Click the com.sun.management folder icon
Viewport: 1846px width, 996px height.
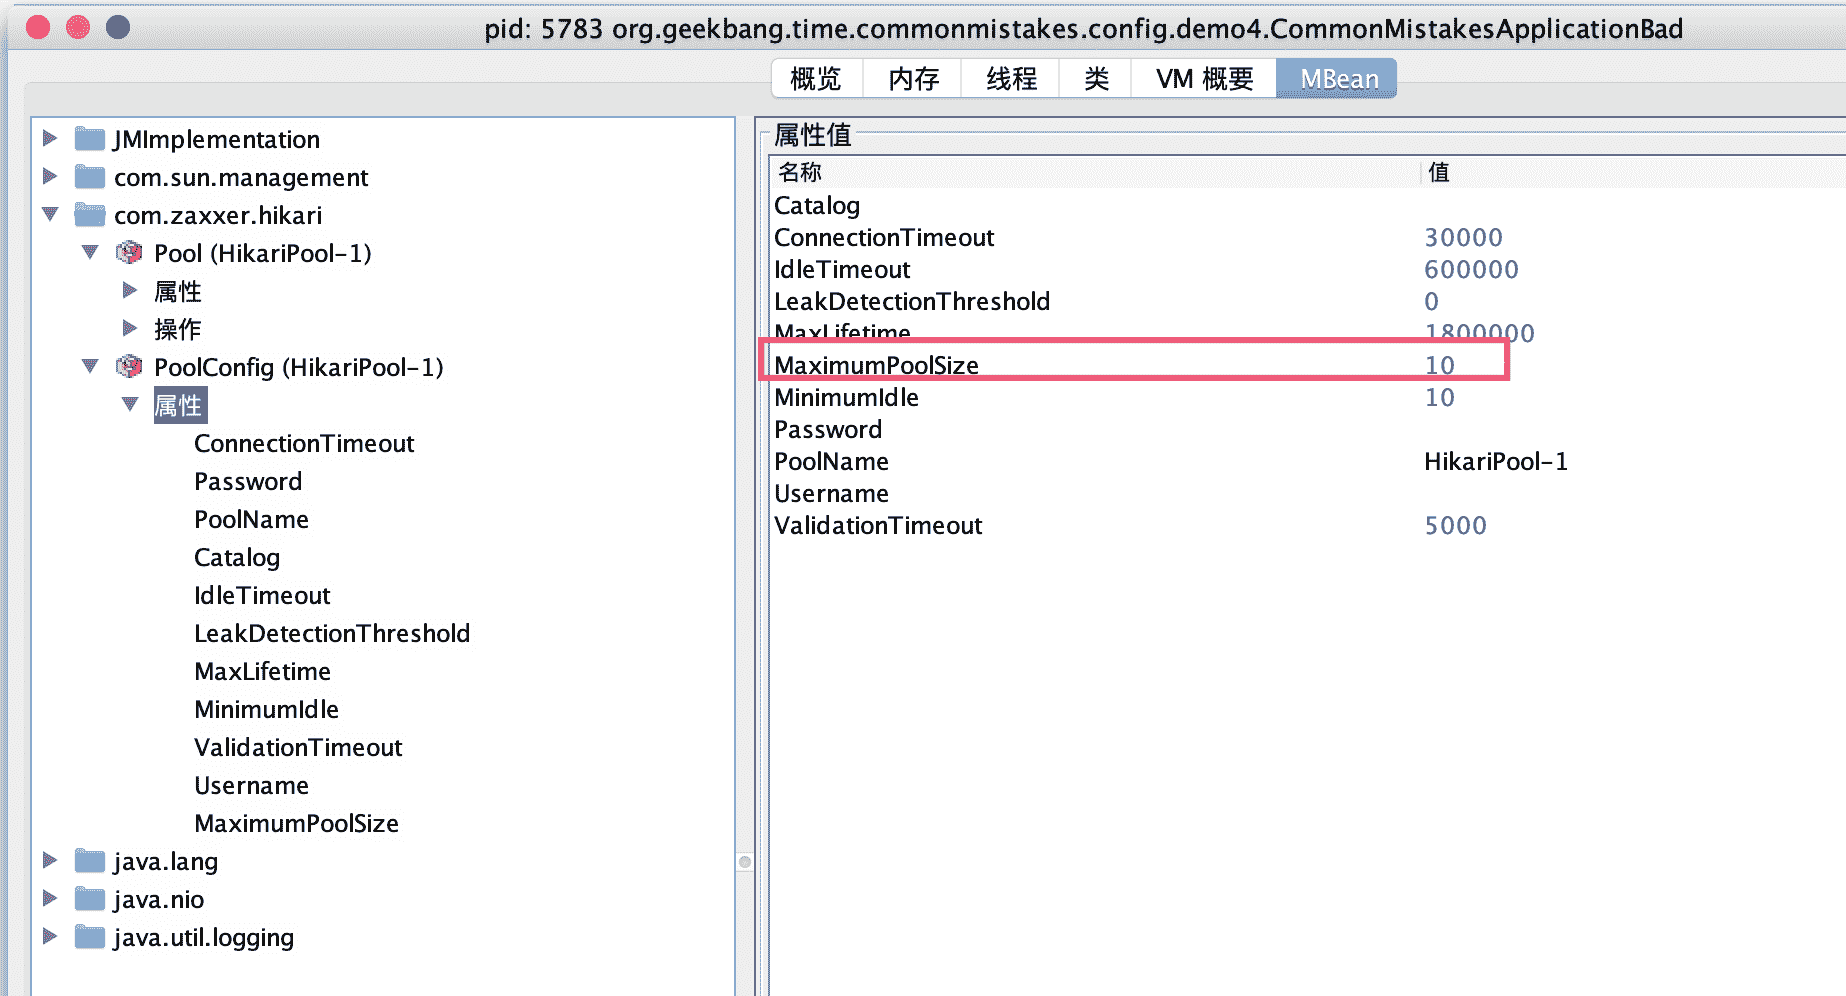90,177
